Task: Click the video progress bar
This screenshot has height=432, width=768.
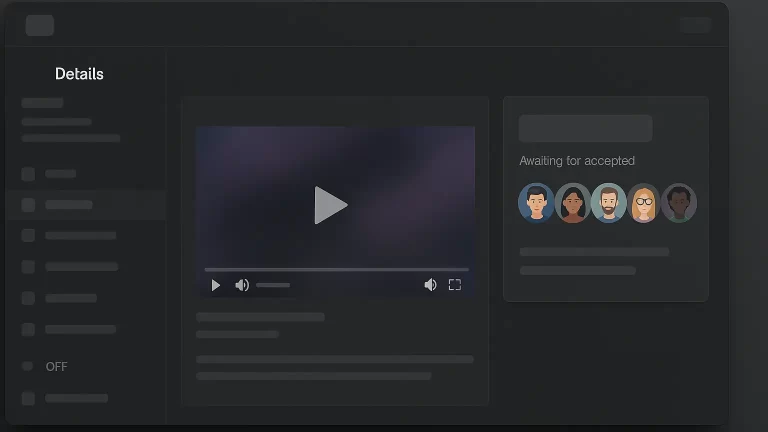Action: point(336,269)
